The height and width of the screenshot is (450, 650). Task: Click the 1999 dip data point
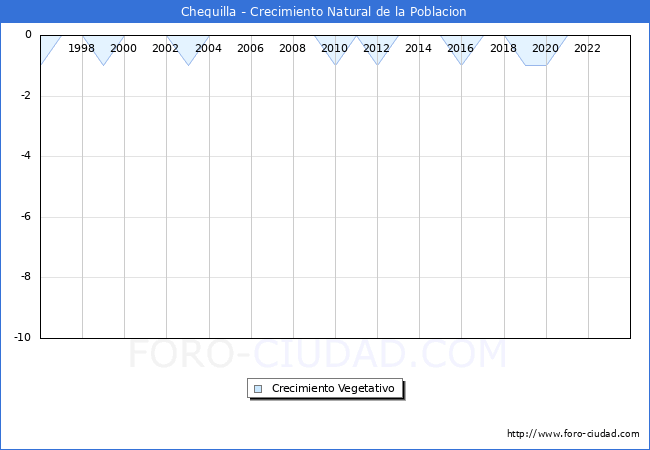click(x=104, y=65)
